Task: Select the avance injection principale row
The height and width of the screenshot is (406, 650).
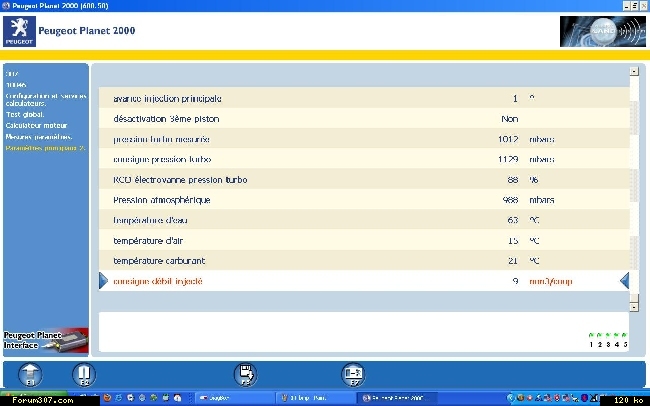Action: coord(364,98)
